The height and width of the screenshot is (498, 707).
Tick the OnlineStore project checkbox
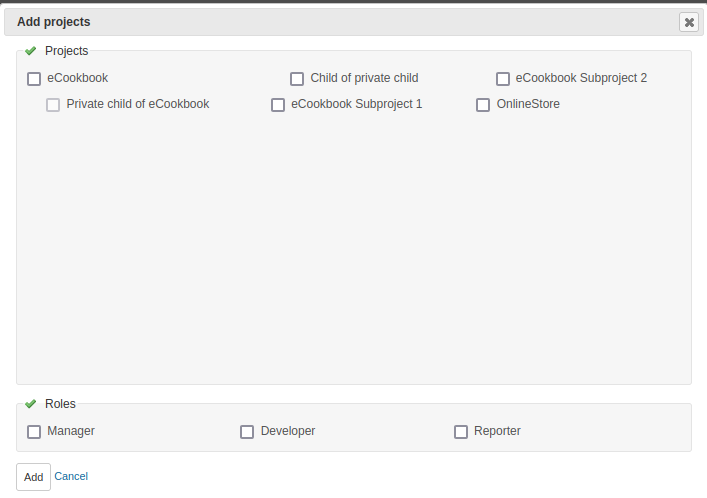coord(483,105)
